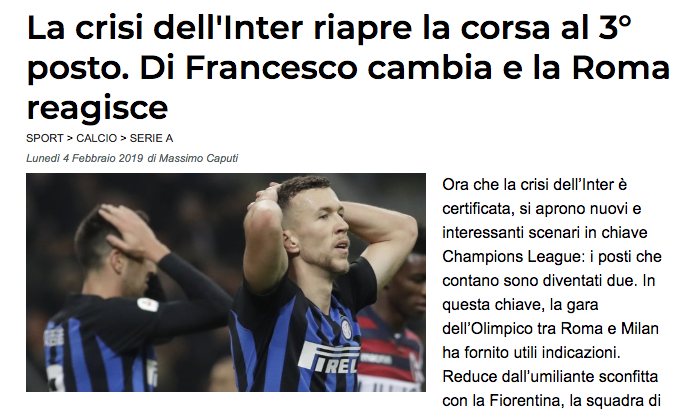Open the SPORT breadcrumb link
Viewport: 678px width, 415px height.
(x=45, y=138)
